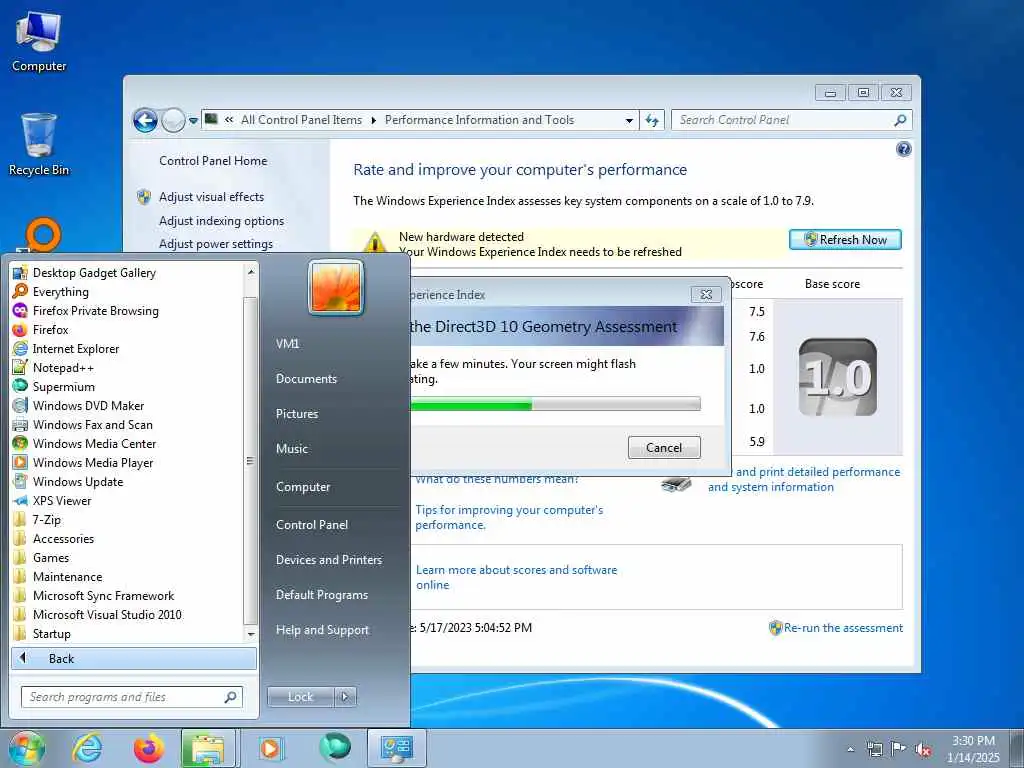This screenshot has width=1024, height=768.
Task: Click Re-run the assessment link
Action: click(843, 628)
